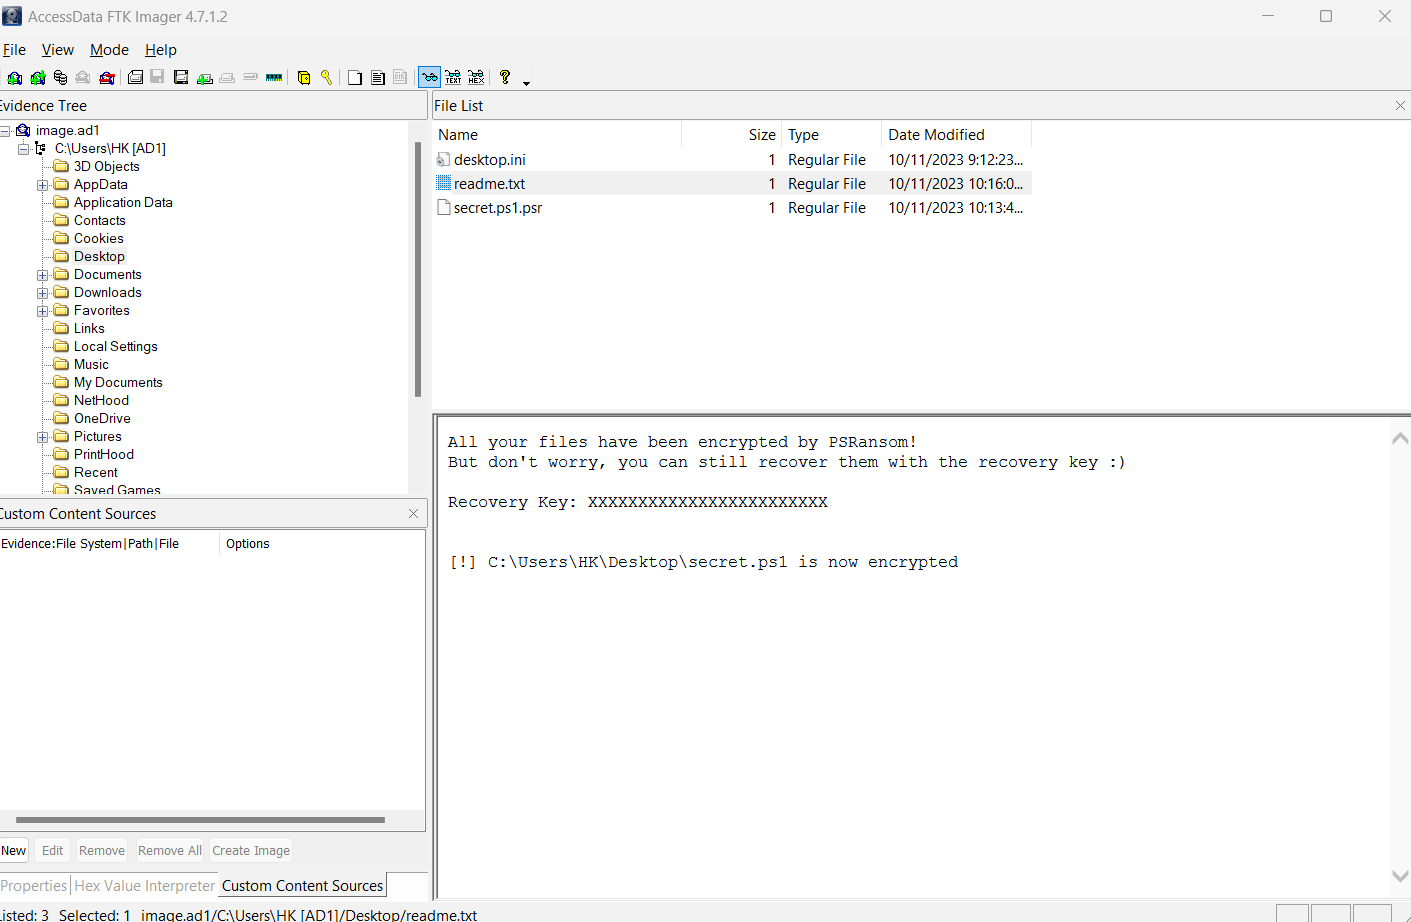Click the Export File Hash List icon
Screen dimensions: 1411x922
[378, 78]
